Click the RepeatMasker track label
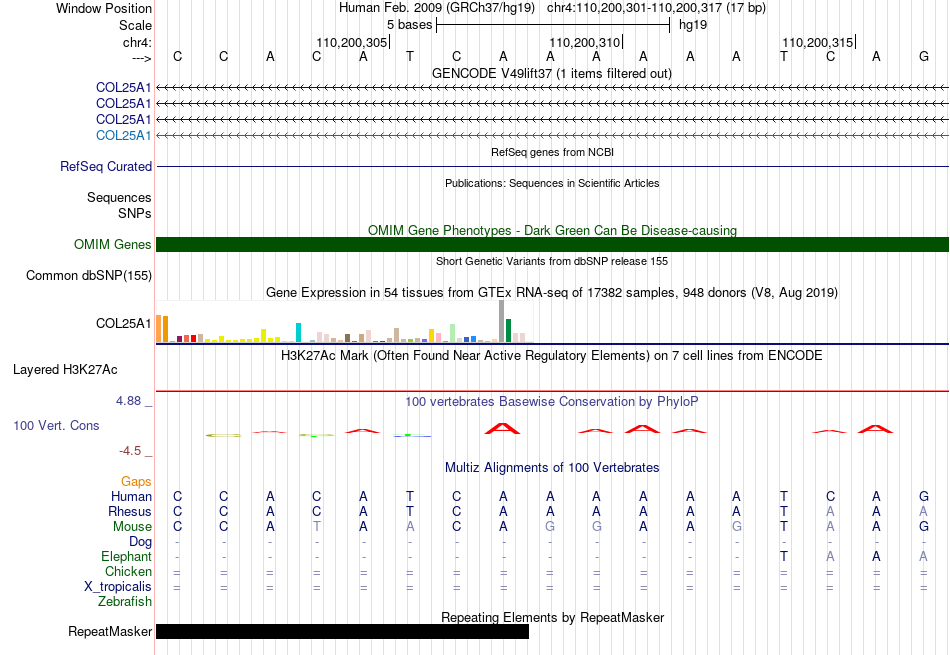 click(110, 631)
